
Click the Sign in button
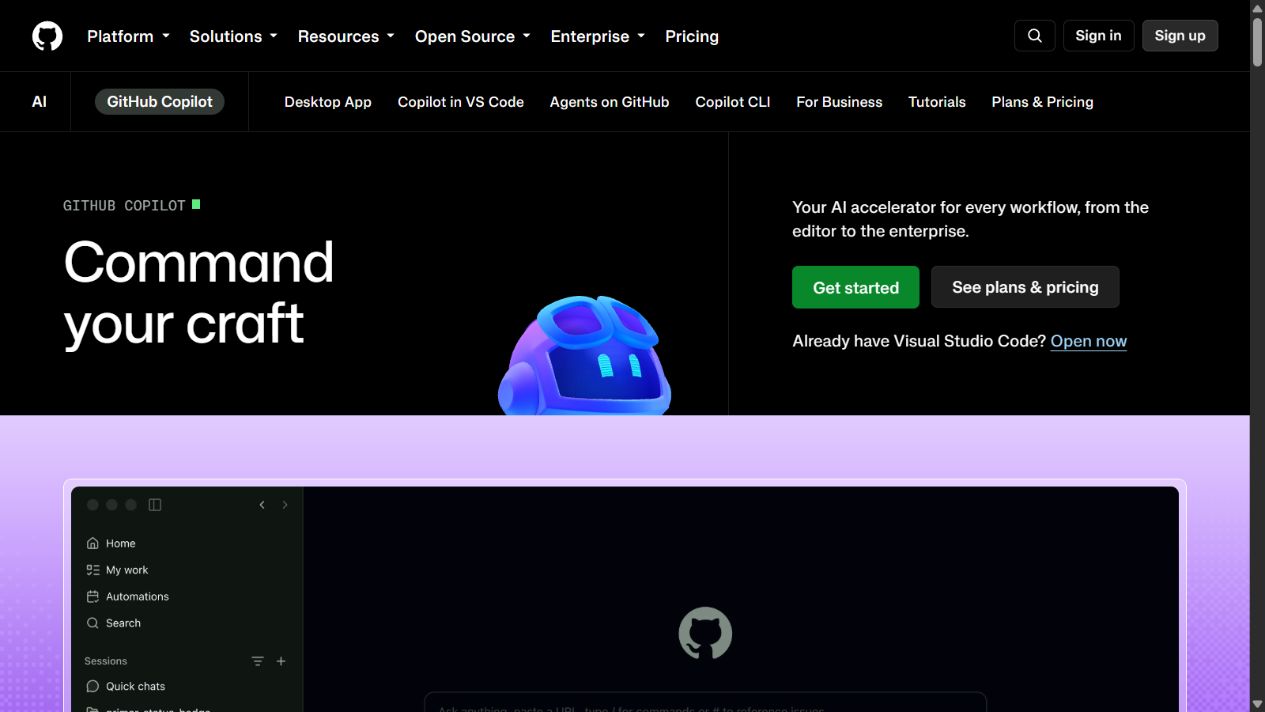[1098, 36]
